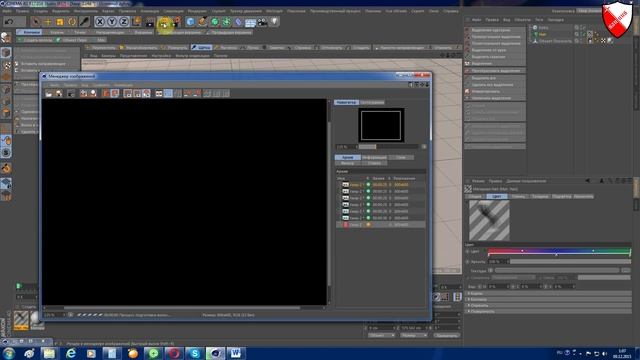Select the Live Selection arrow tool
This screenshot has height=360, width=640.
tap(36, 21)
